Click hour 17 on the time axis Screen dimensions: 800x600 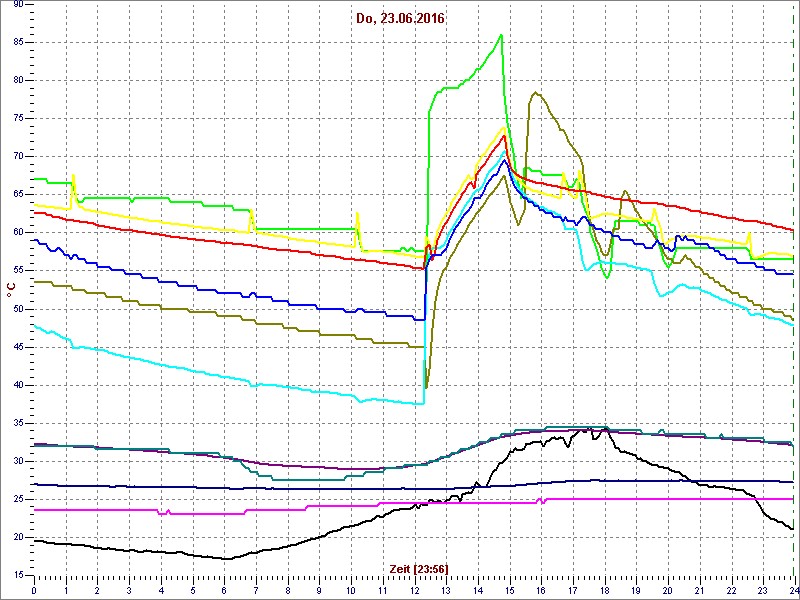click(572, 589)
